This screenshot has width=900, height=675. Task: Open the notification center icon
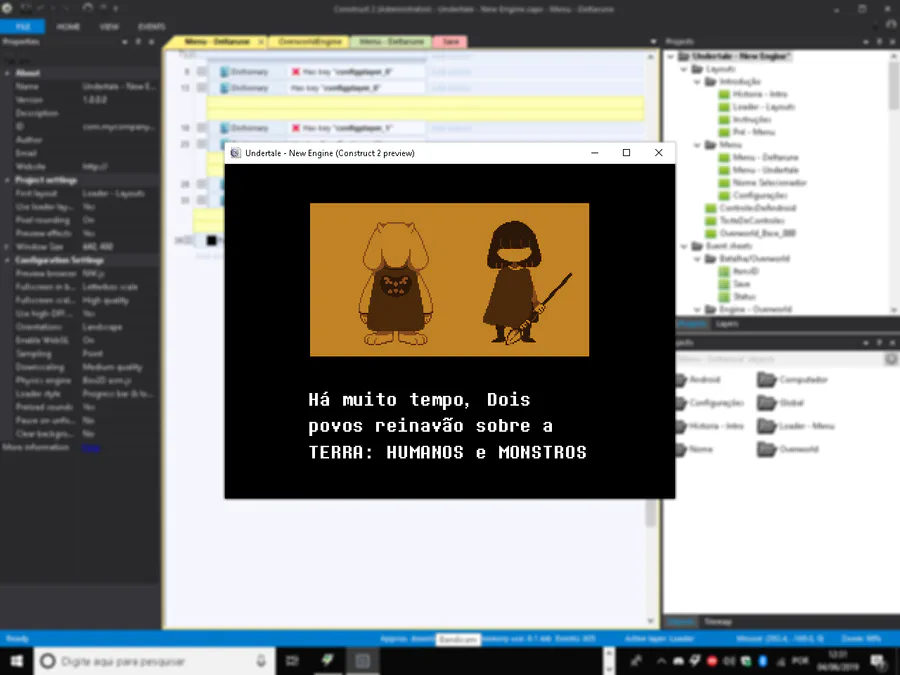coord(878,661)
